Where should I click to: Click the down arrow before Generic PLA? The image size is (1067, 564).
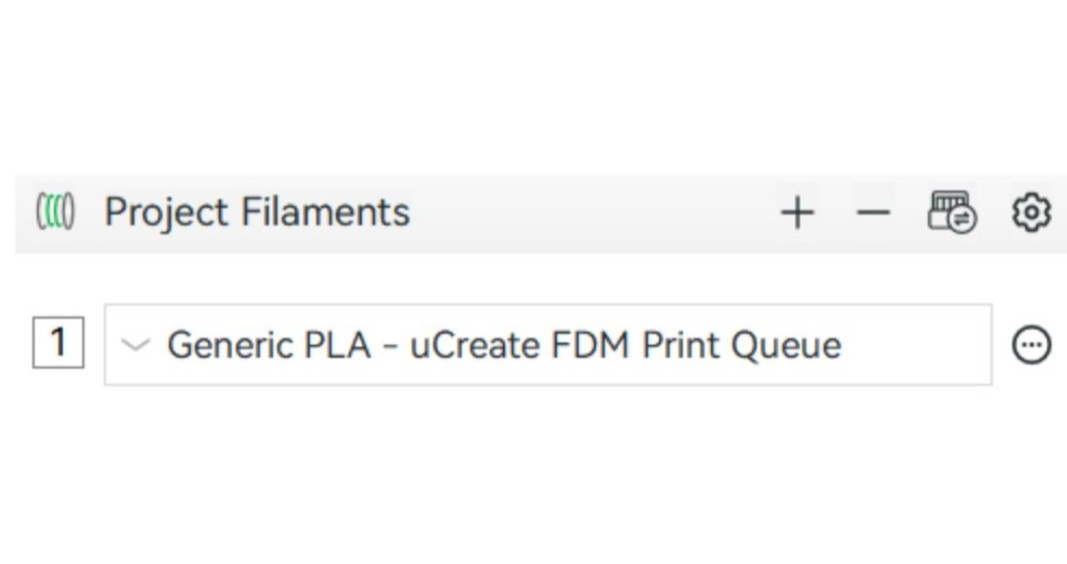[x=134, y=345]
